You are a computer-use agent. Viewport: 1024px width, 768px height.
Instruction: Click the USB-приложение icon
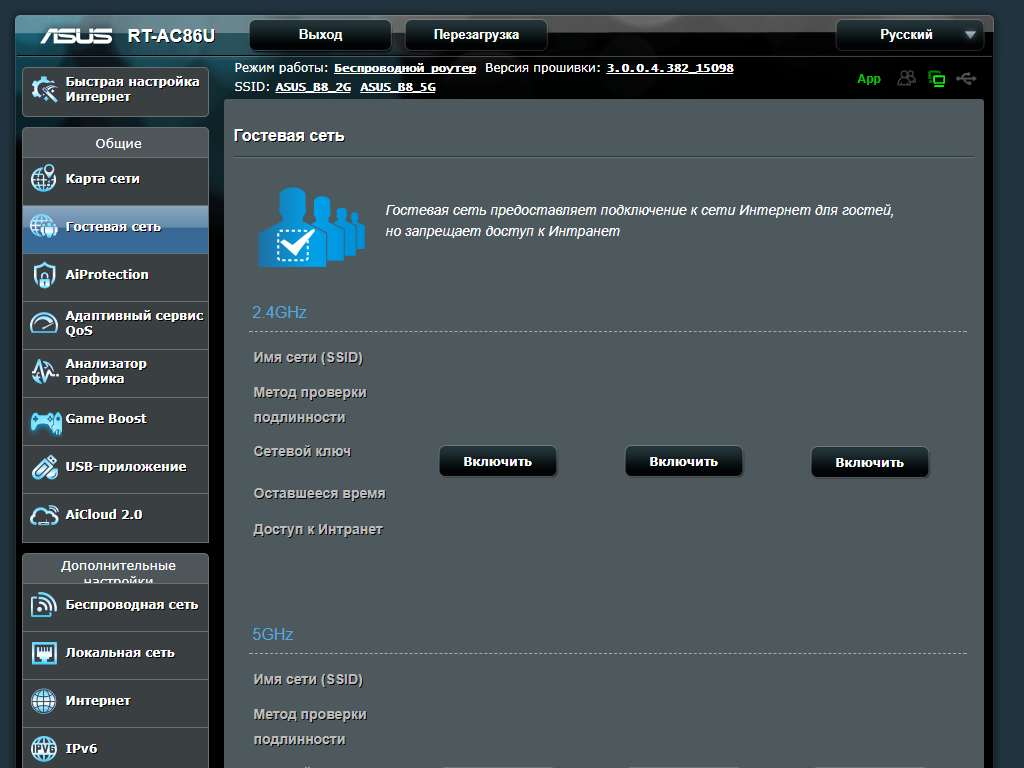pyautogui.click(x=44, y=467)
